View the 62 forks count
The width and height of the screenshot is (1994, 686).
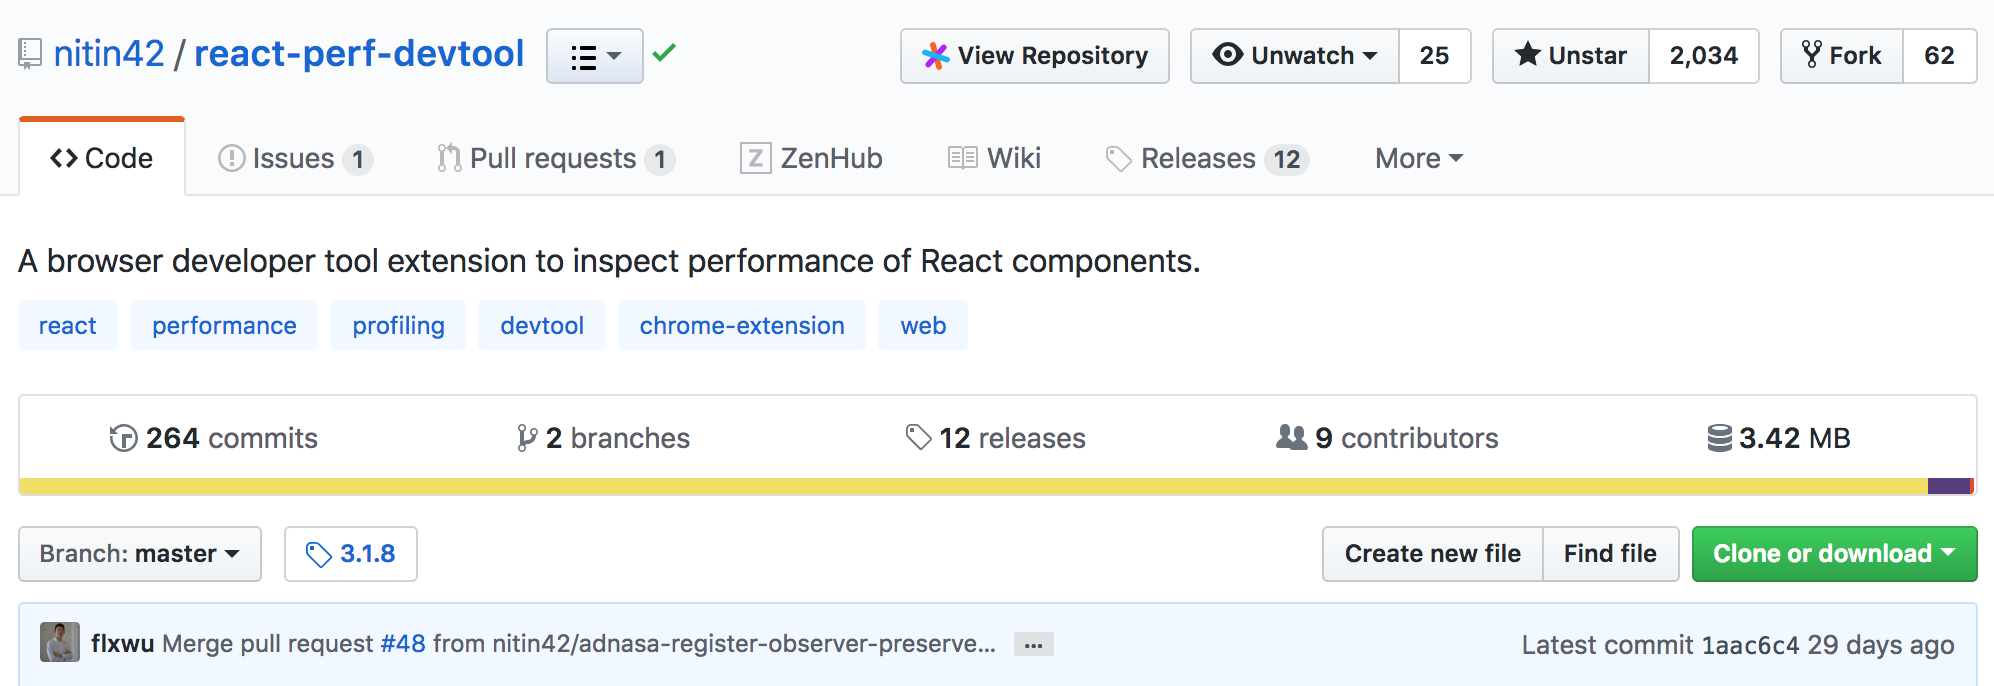point(1940,56)
